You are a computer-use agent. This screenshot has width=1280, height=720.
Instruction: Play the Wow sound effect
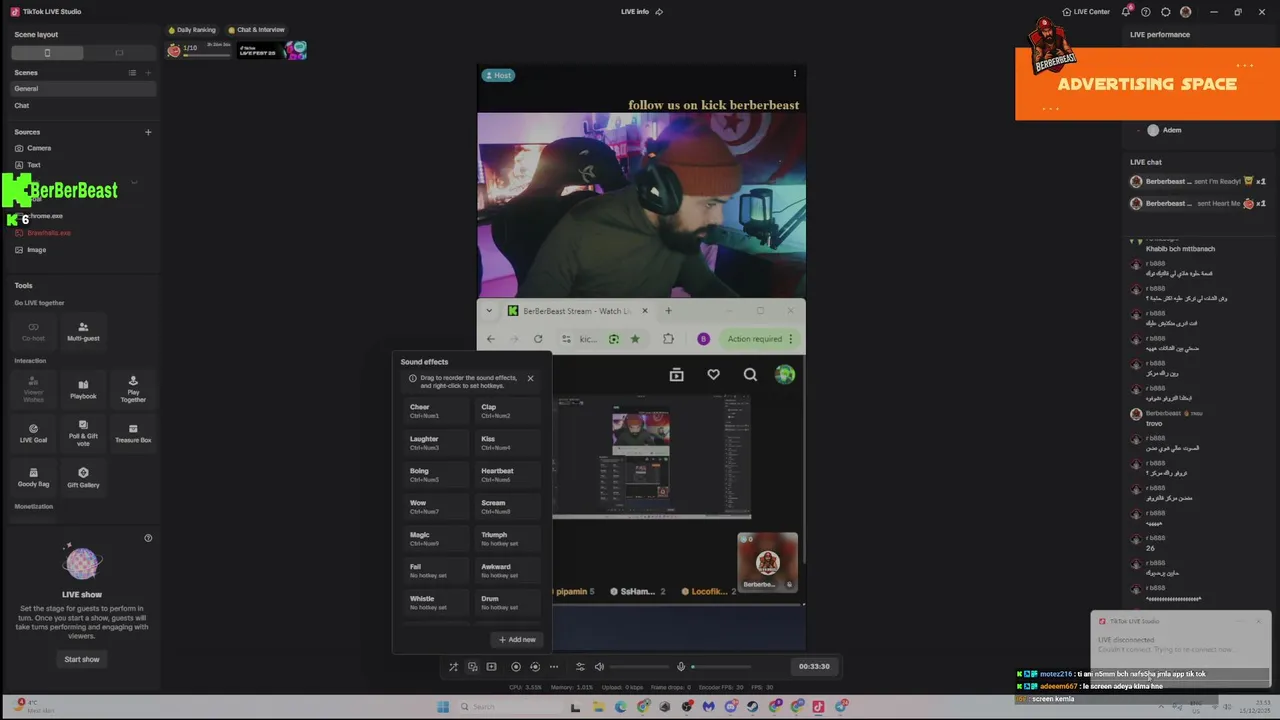click(434, 507)
